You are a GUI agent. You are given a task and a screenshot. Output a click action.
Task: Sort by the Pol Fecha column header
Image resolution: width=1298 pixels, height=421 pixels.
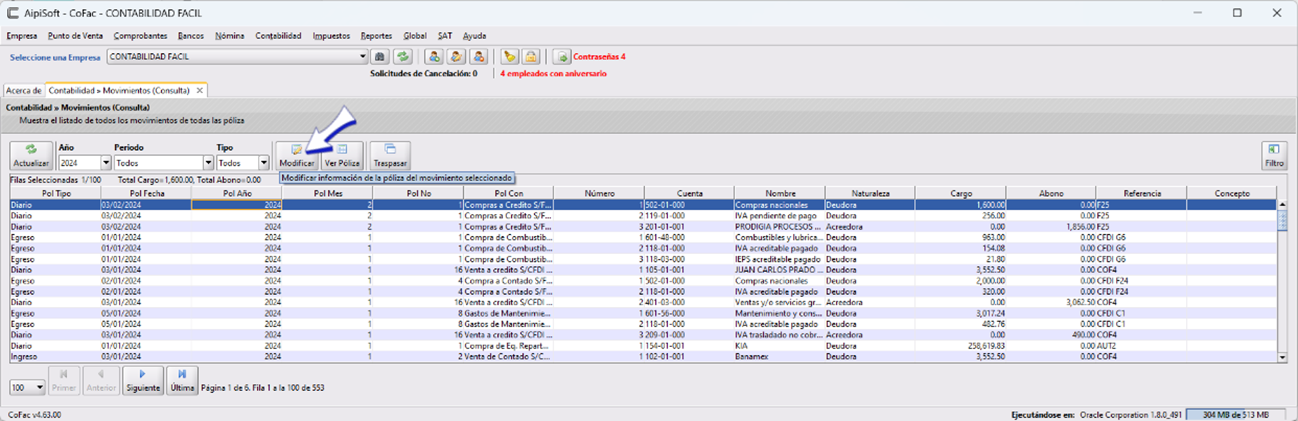click(146, 193)
